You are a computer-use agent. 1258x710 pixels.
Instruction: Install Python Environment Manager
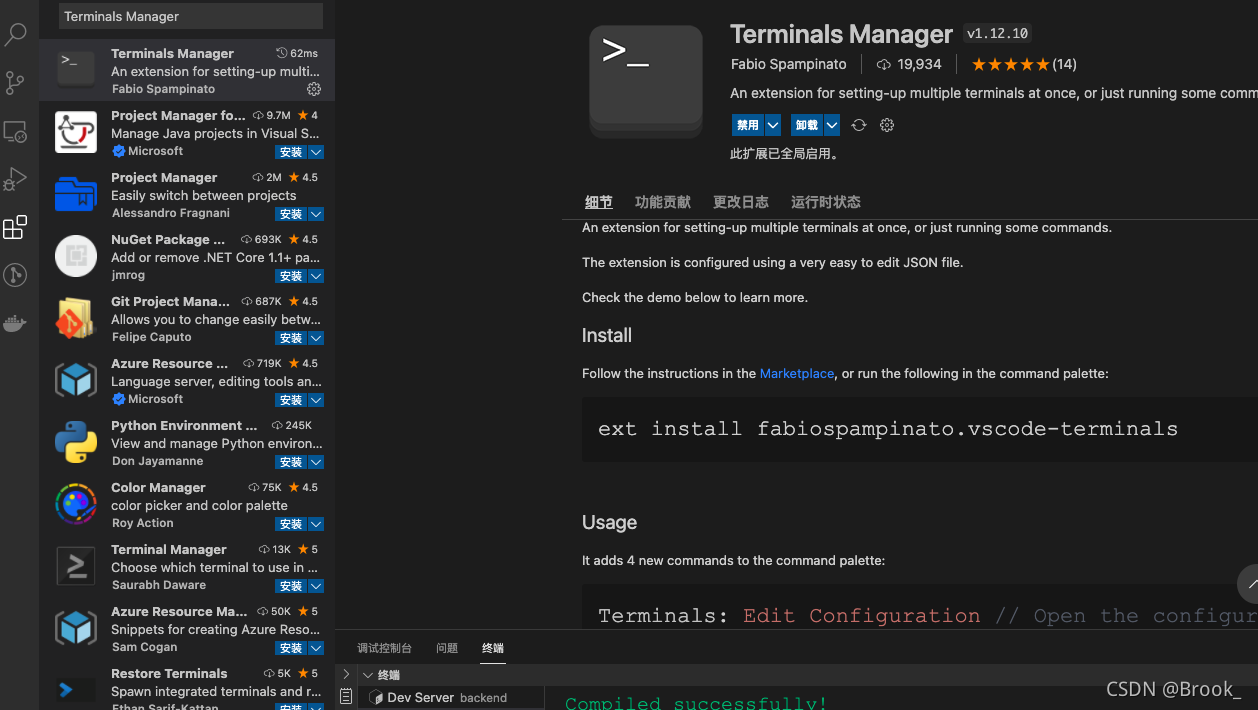pos(291,462)
